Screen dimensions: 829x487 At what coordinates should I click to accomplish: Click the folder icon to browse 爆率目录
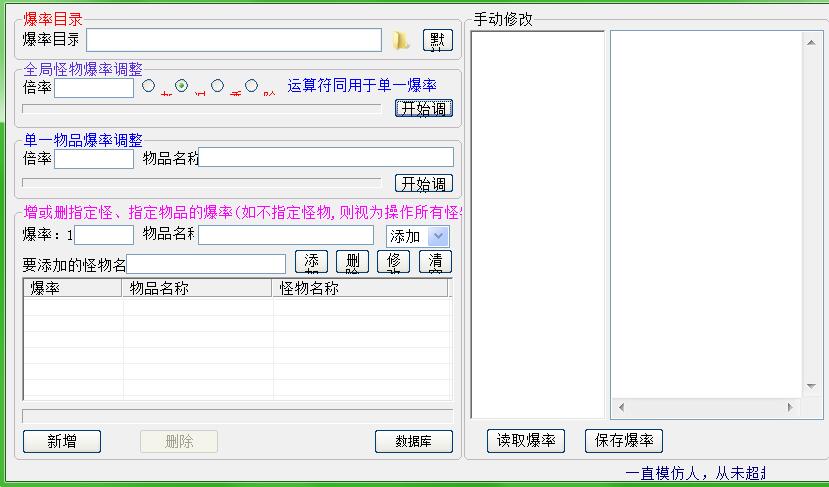401,40
